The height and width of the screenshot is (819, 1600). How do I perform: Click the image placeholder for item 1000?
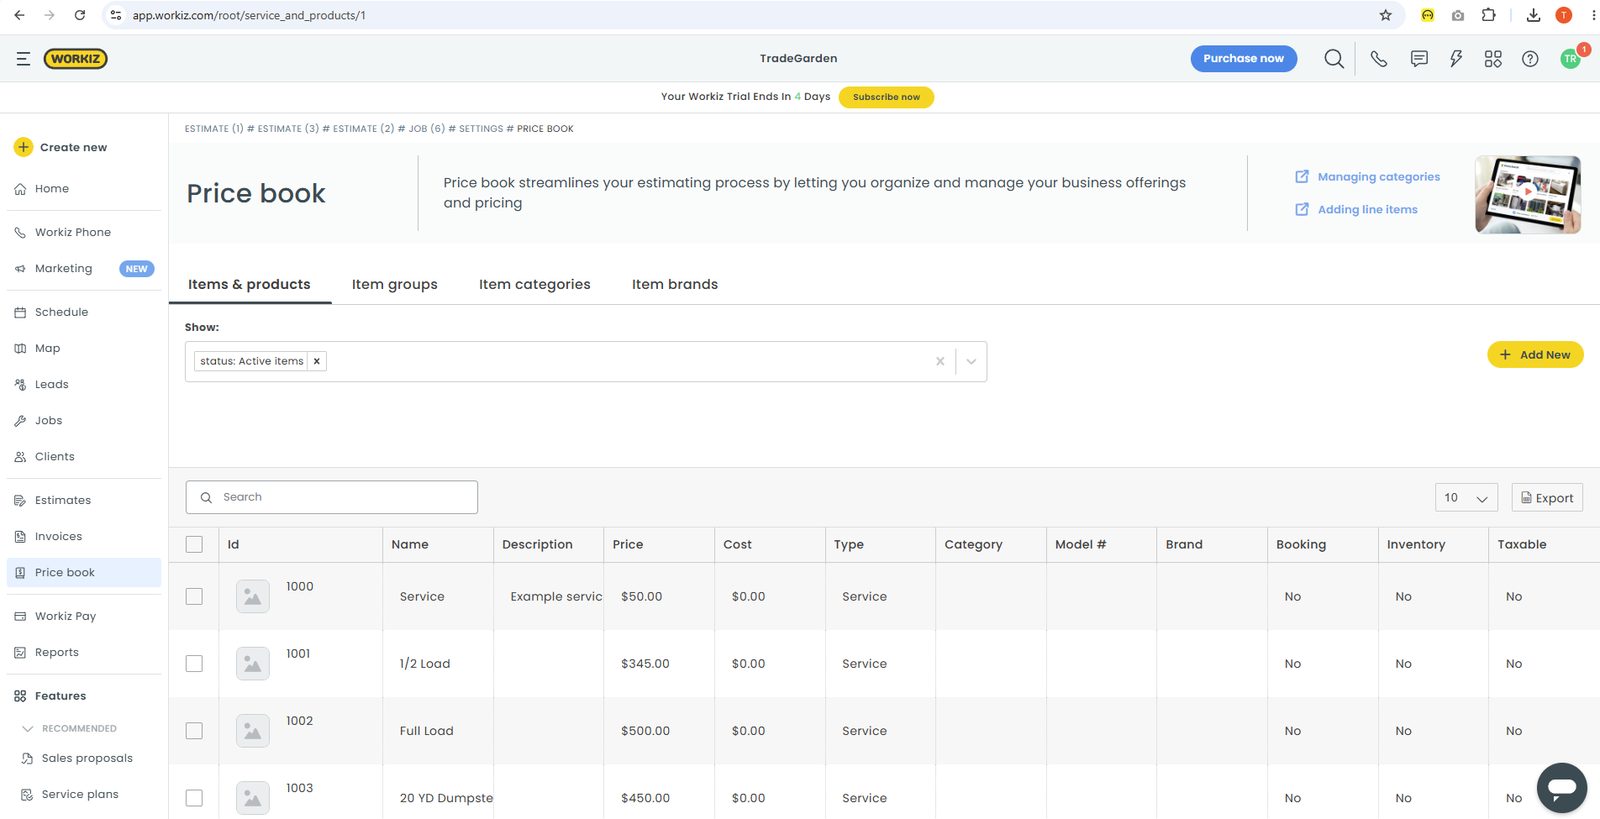[253, 597]
